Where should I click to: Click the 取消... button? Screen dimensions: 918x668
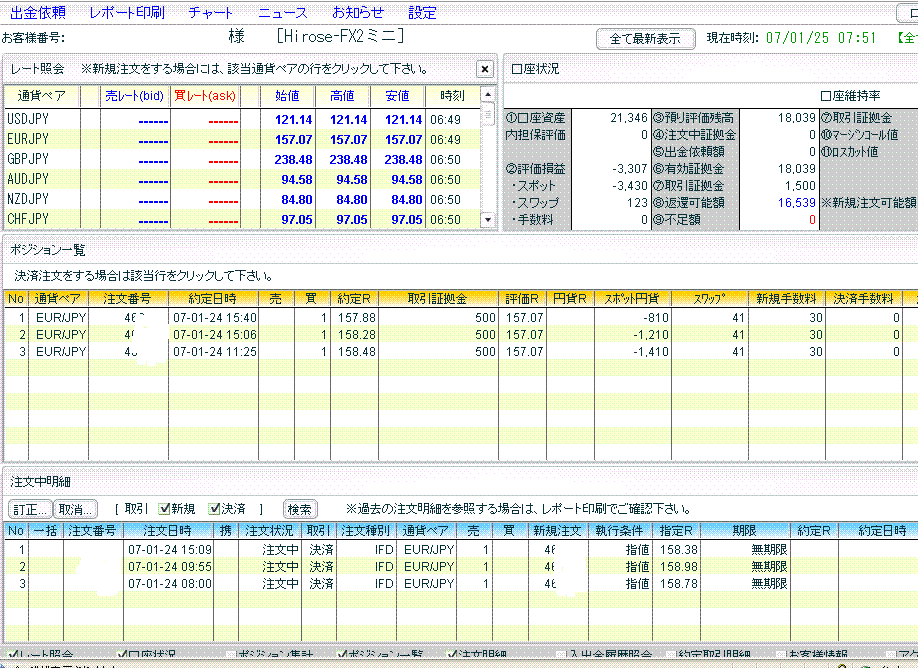(x=76, y=509)
